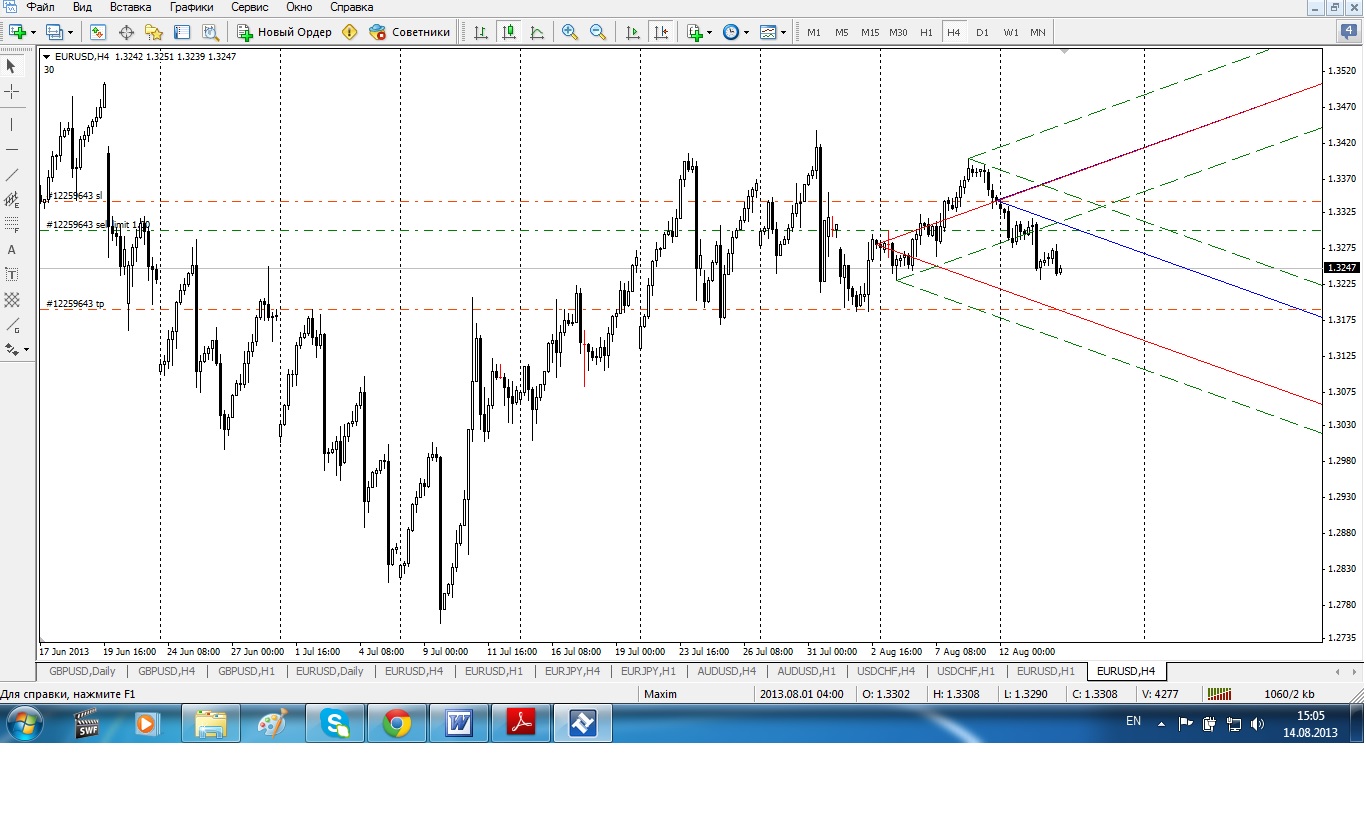Switch to candlestick chart mode
Image resolution: width=1366 pixels, height=821 pixels.
coord(509,32)
